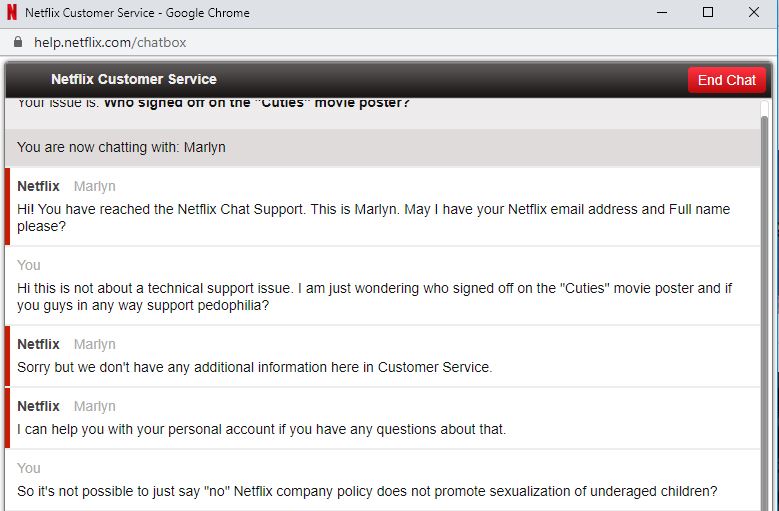Click the help.netflix.com/chatbox URL text
Viewport: 779px width, 511px height.
[x=110, y=42]
